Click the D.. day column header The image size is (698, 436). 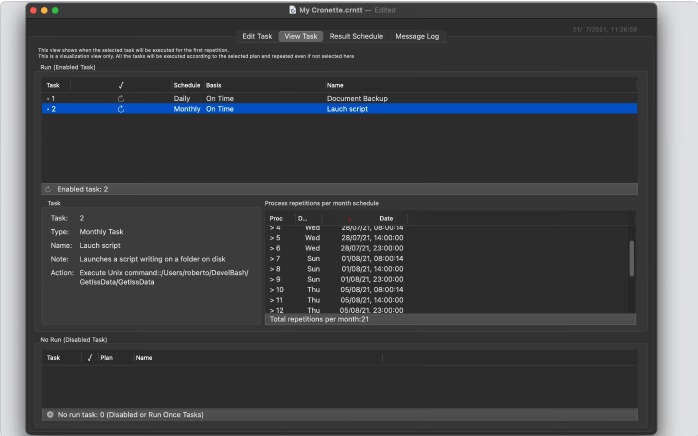pyautogui.click(x=303, y=219)
